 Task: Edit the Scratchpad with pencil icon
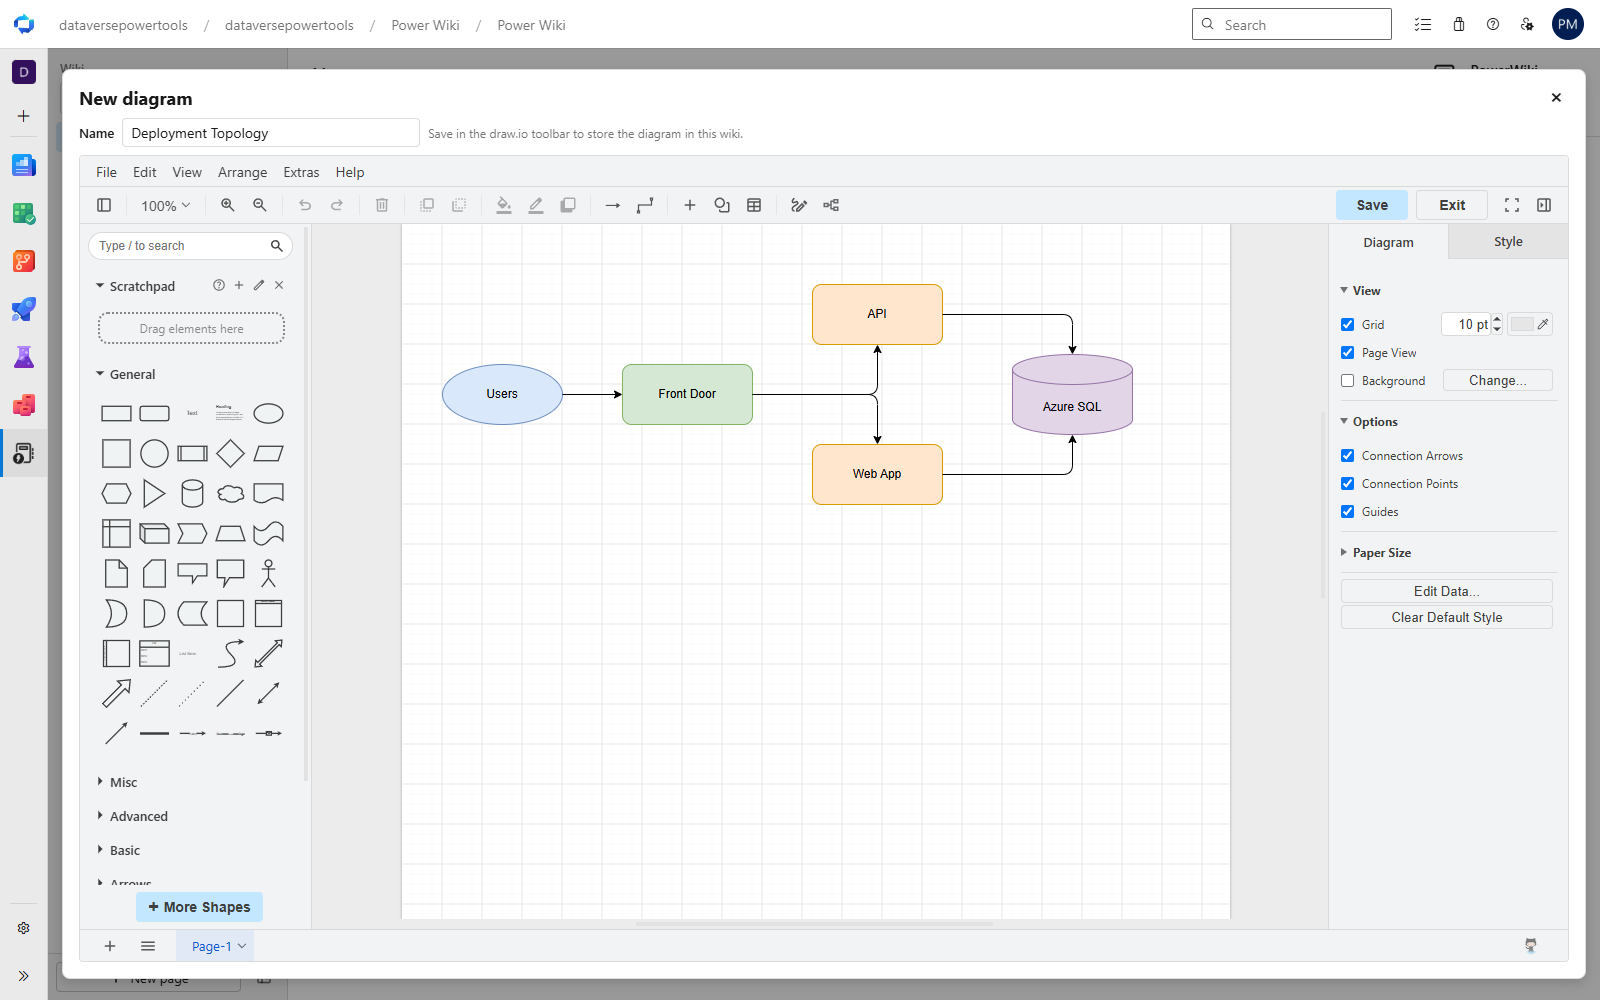(259, 285)
